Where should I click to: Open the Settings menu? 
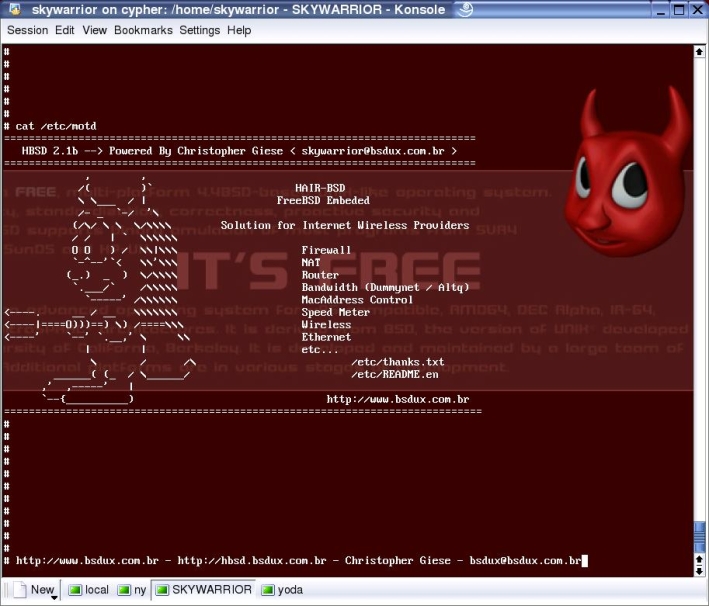coord(200,30)
